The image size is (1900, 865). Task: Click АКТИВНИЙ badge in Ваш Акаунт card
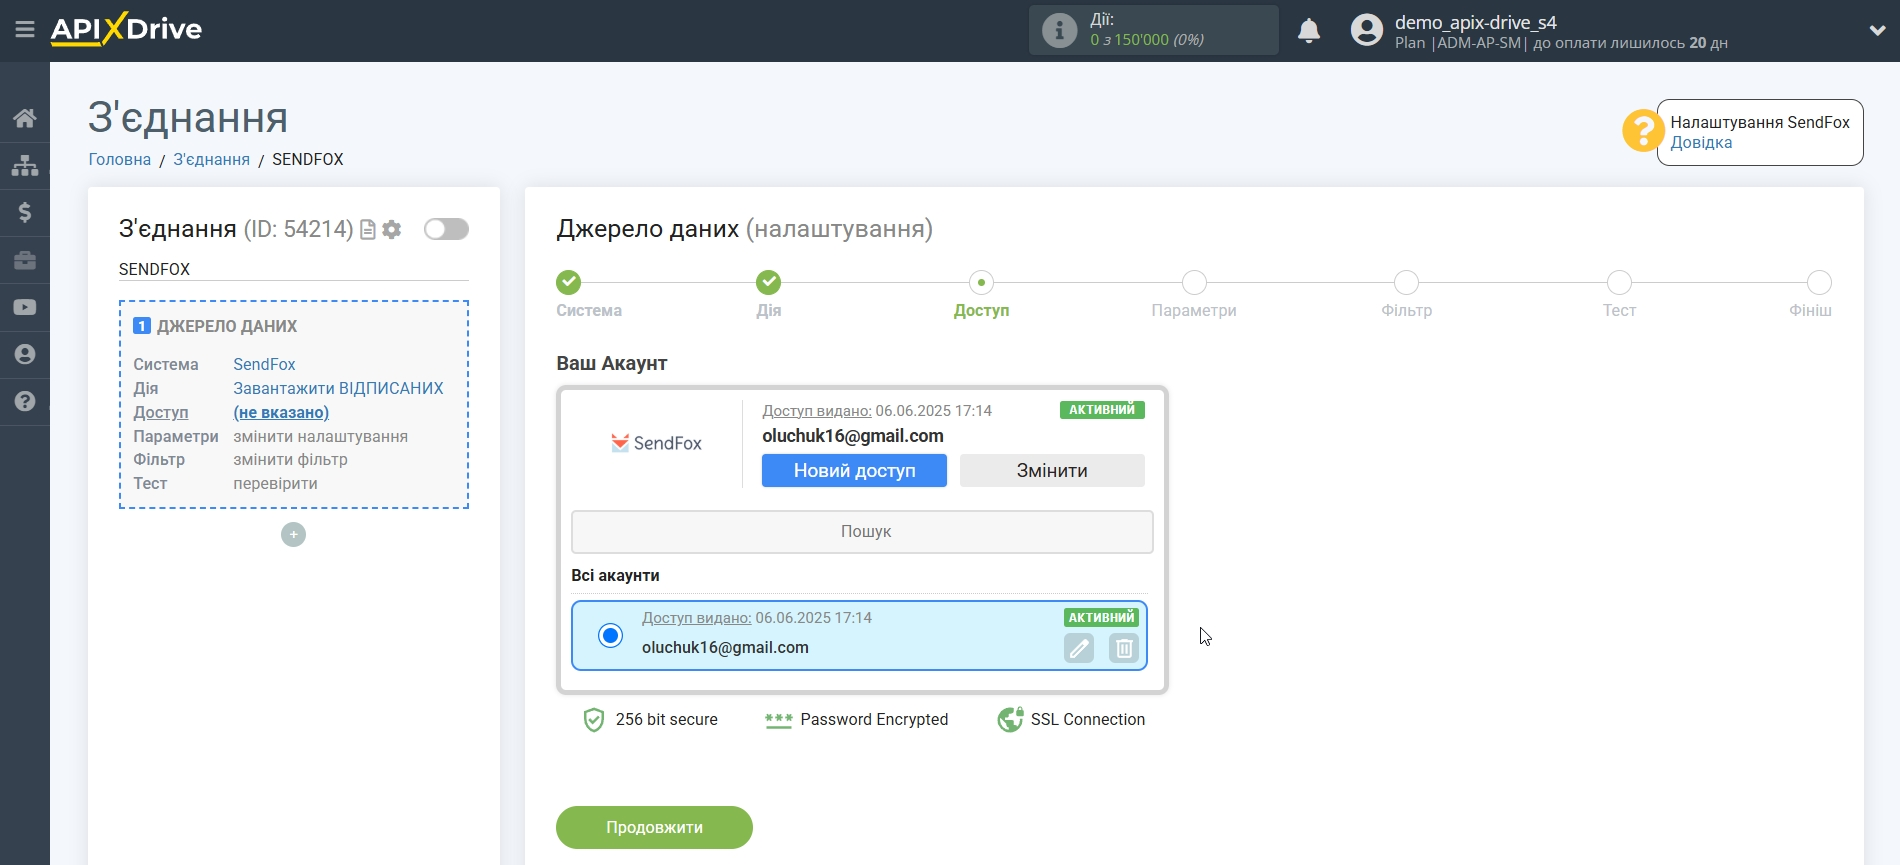tap(1102, 410)
